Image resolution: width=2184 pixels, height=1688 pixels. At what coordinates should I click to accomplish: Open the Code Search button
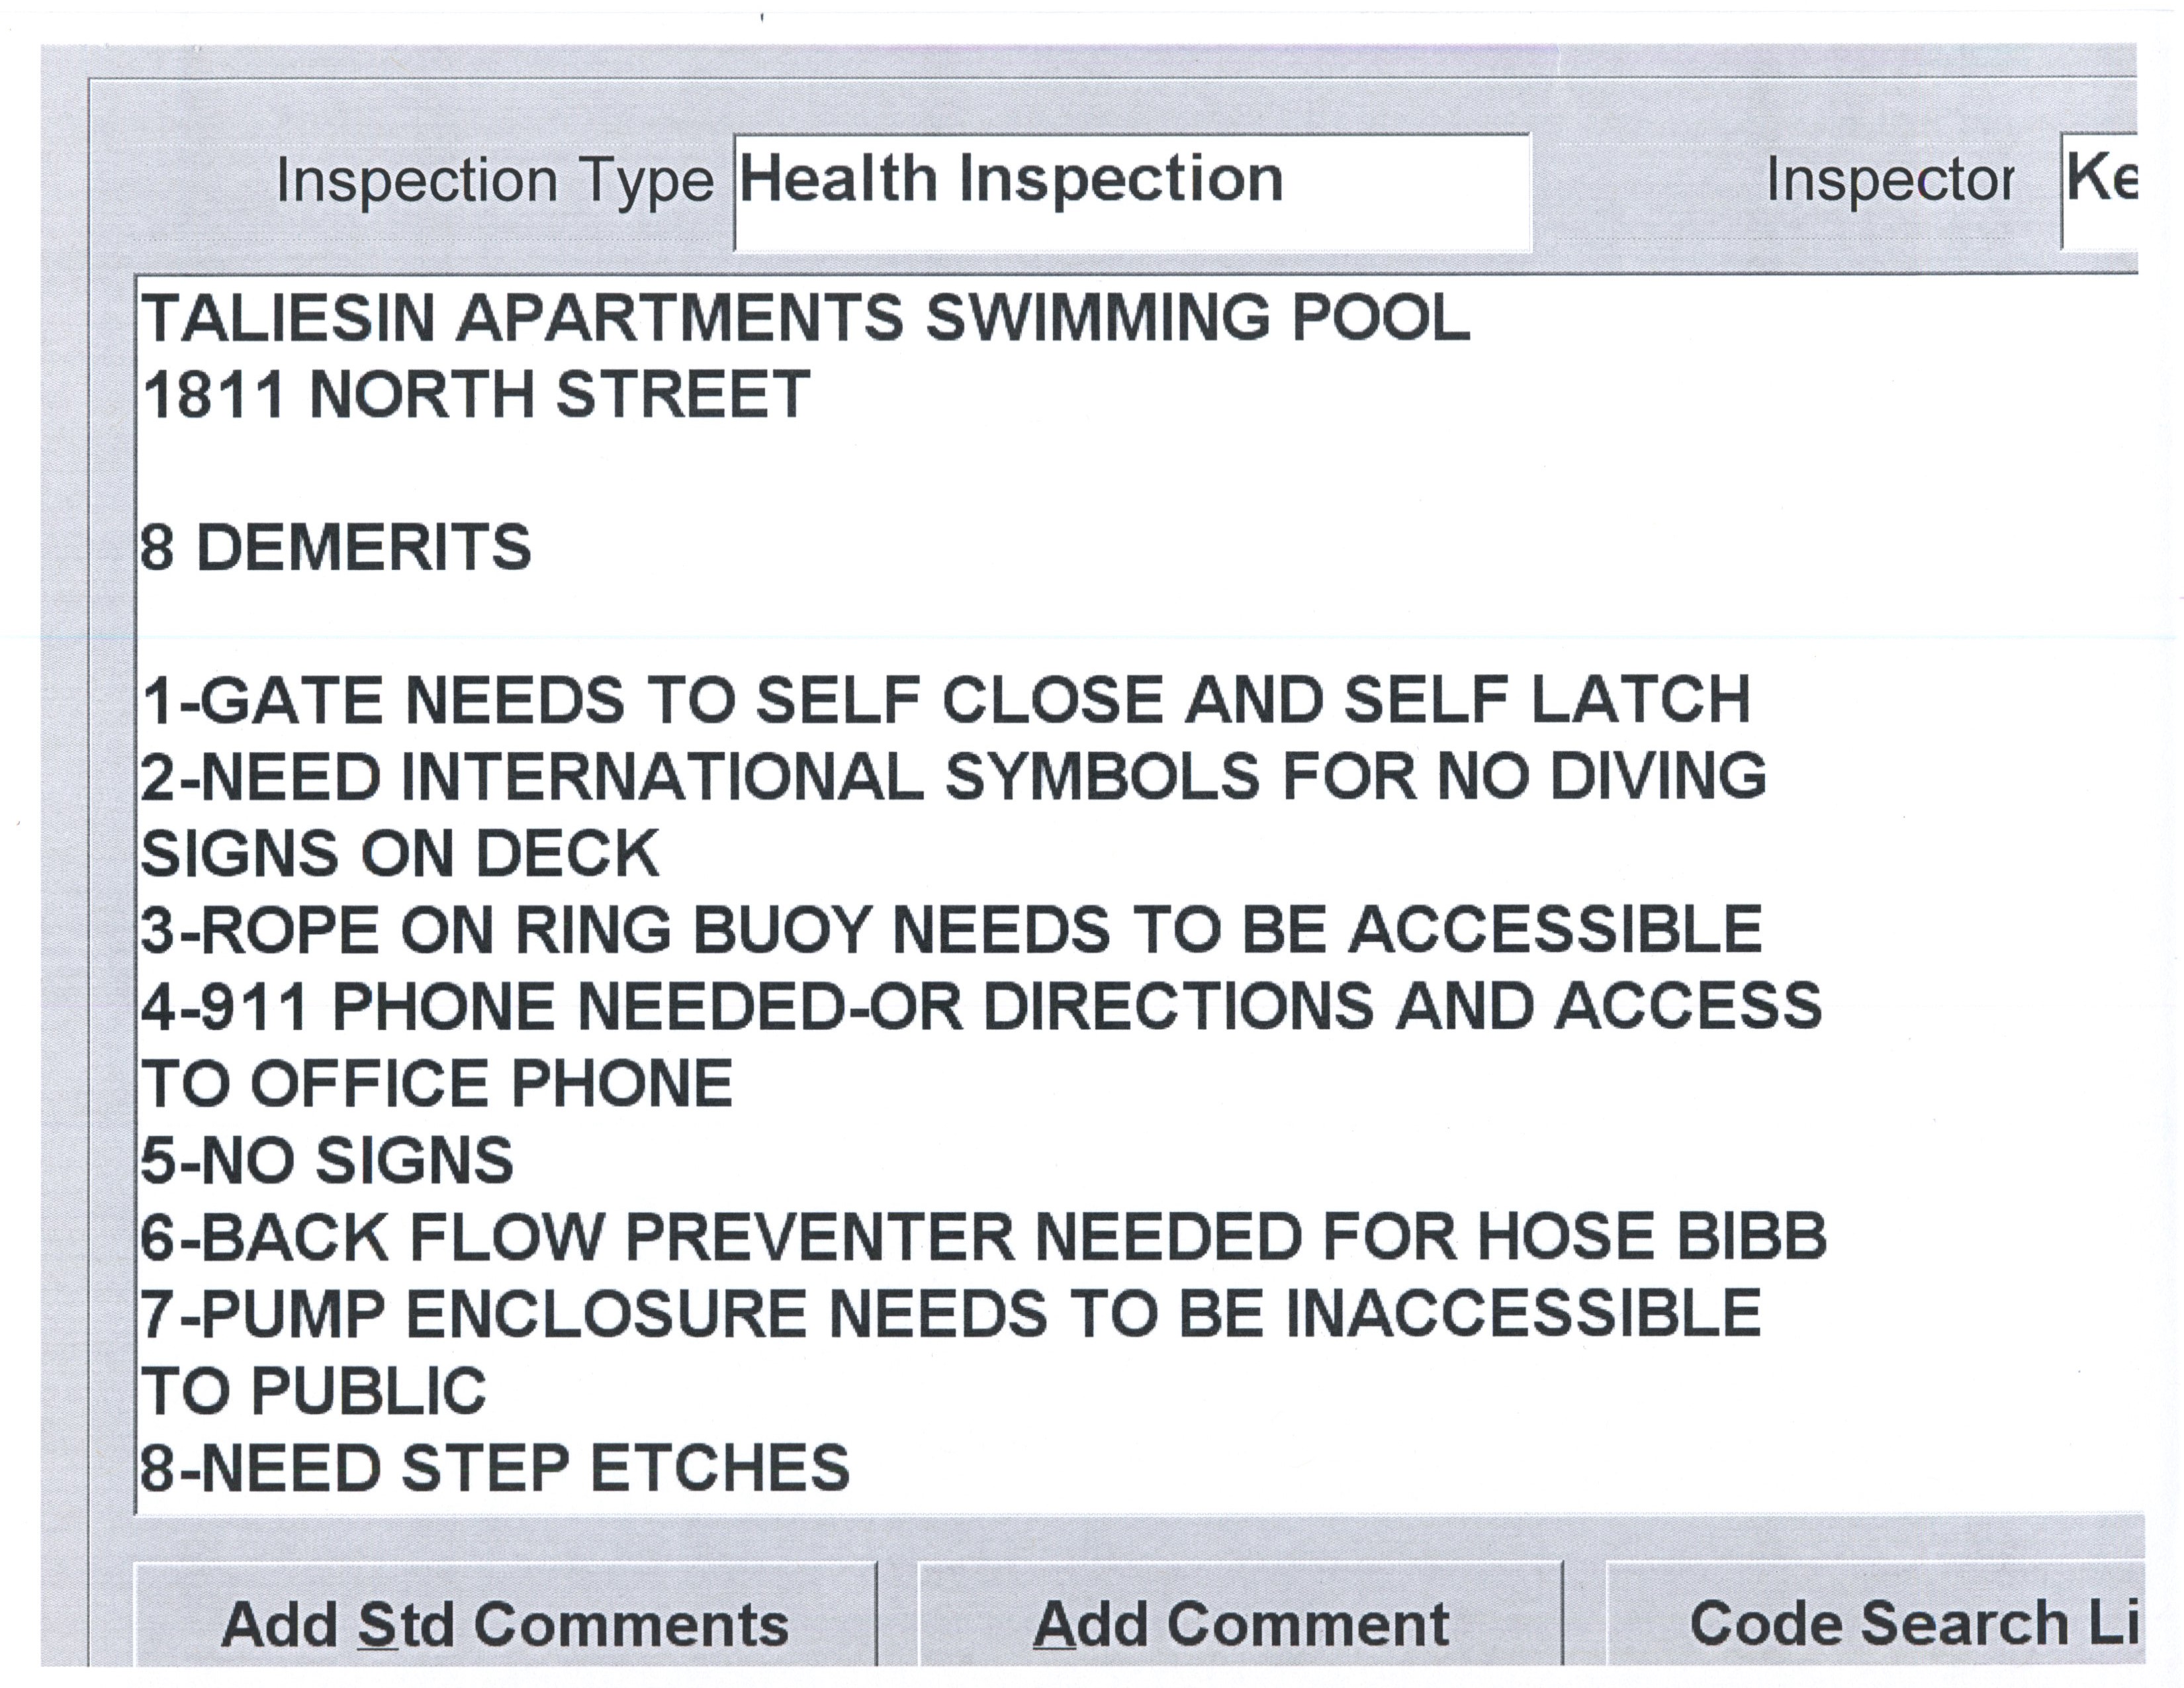(1875, 1622)
